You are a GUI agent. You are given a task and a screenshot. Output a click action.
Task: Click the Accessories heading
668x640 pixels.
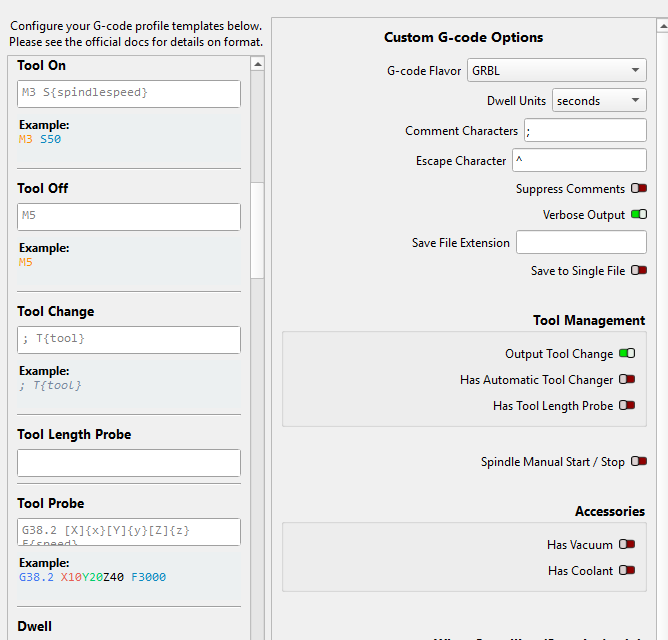tap(610, 511)
